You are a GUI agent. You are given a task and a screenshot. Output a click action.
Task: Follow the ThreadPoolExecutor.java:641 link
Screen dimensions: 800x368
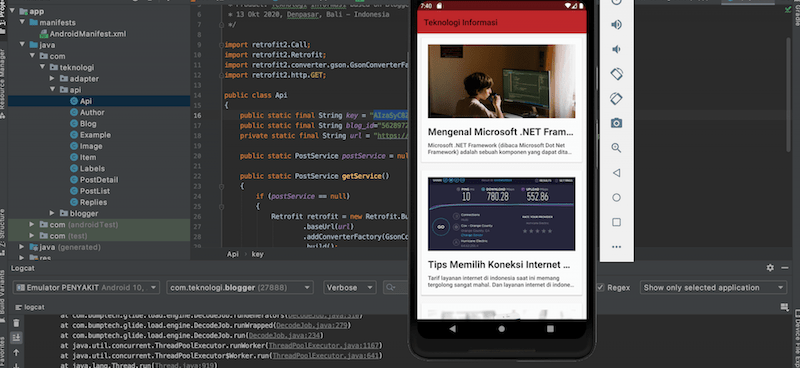(x=326, y=355)
